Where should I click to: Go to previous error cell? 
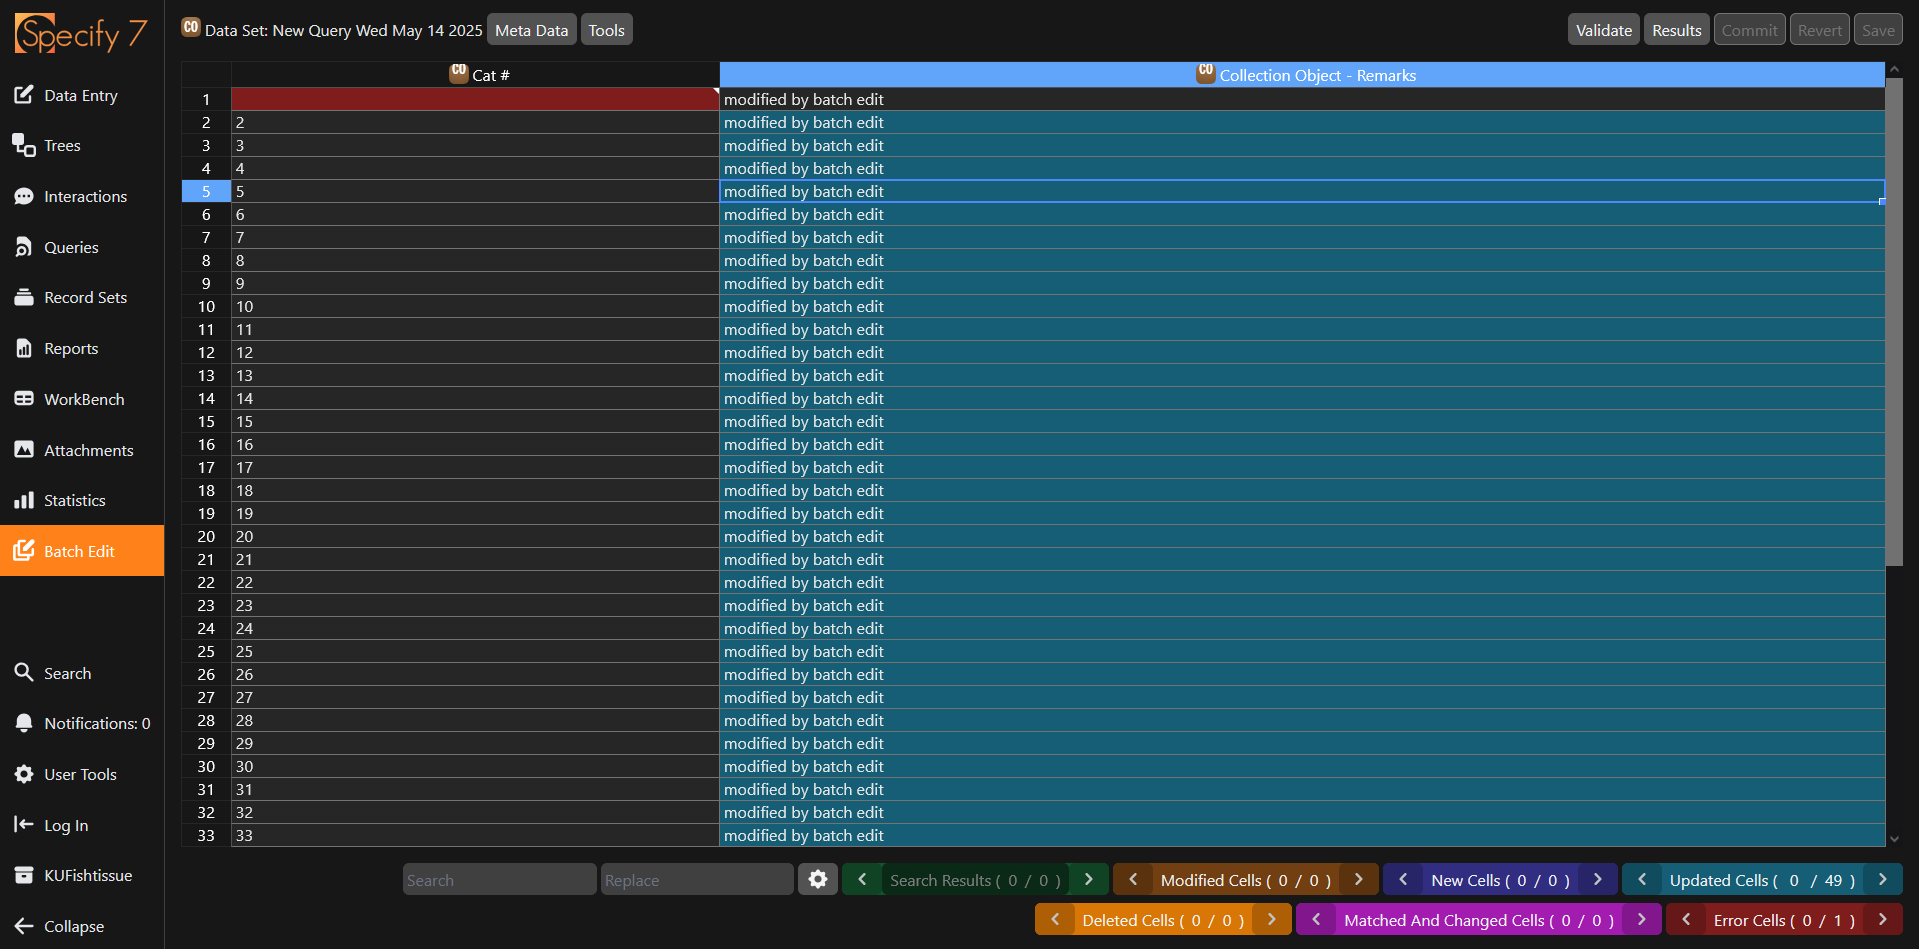point(1686,919)
